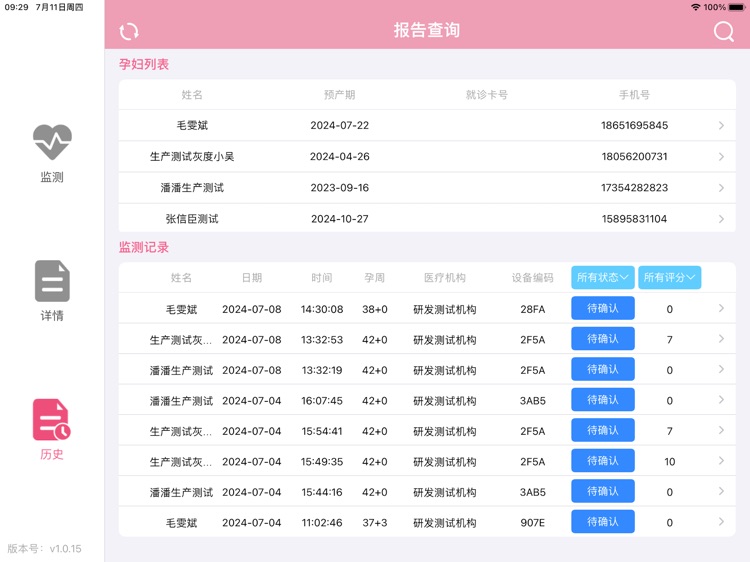The image size is (750, 562).
Task: Select the 孕妇列表 section heading
Action: (143, 64)
